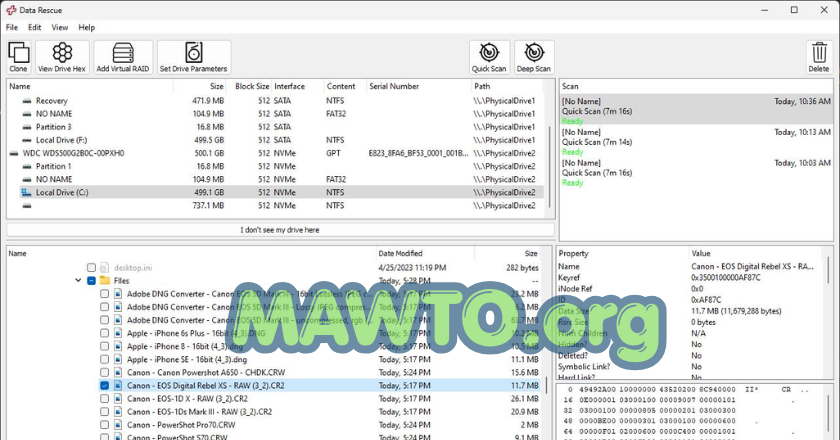Viewport: 840px width, 440px height.
Task: Click file icon of Canon Powershot A650 CRW
Action: pyautogui.click(x=118, y=372)
